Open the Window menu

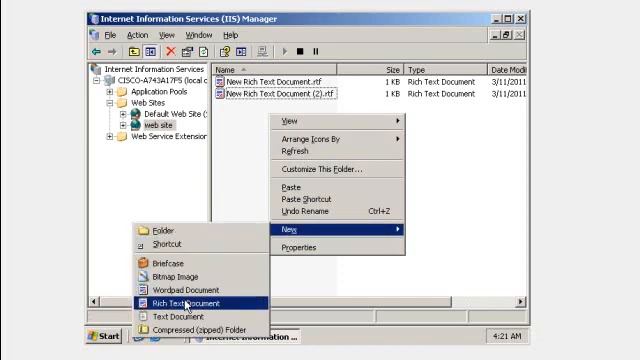199,35
